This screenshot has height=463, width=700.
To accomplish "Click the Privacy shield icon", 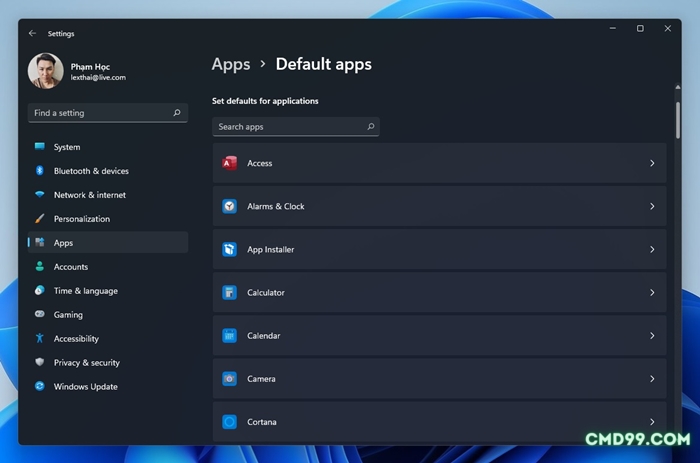I will (x=40, y=362).
